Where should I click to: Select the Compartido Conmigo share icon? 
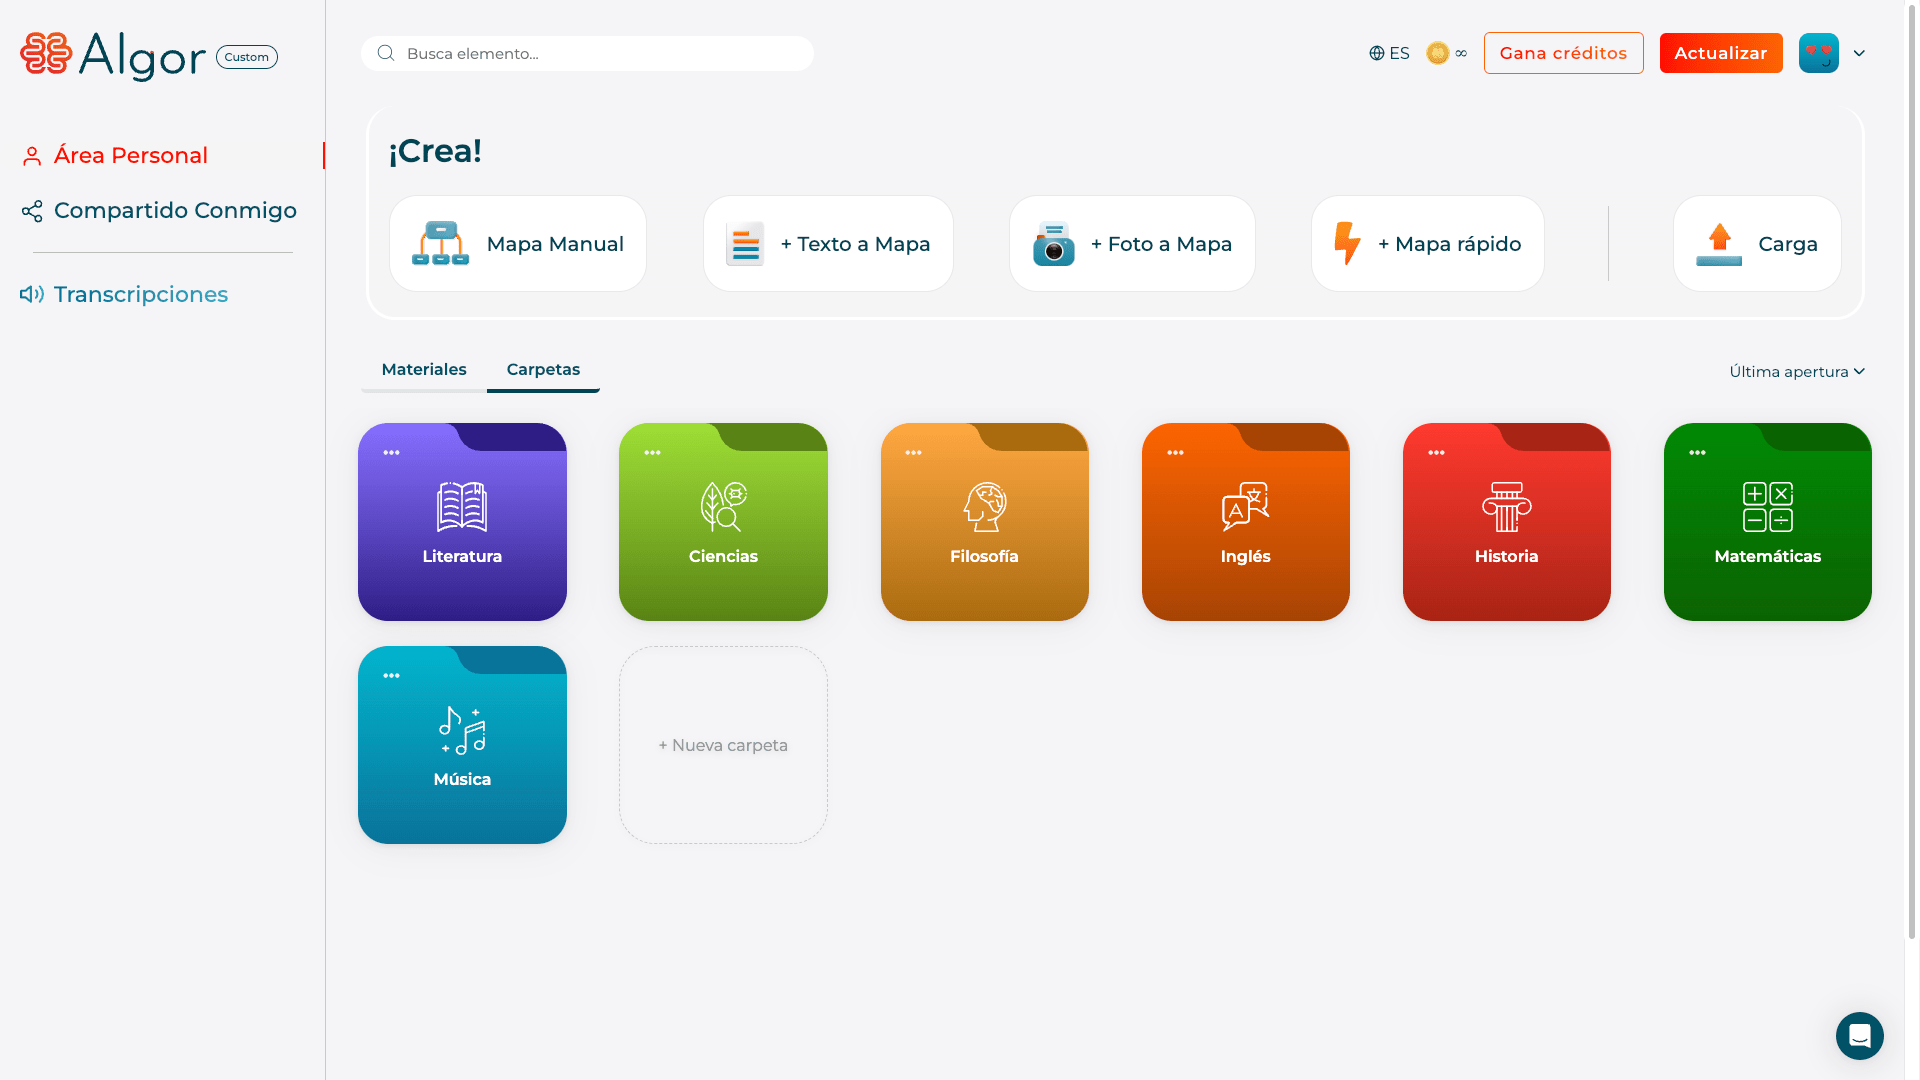(31, 211)
